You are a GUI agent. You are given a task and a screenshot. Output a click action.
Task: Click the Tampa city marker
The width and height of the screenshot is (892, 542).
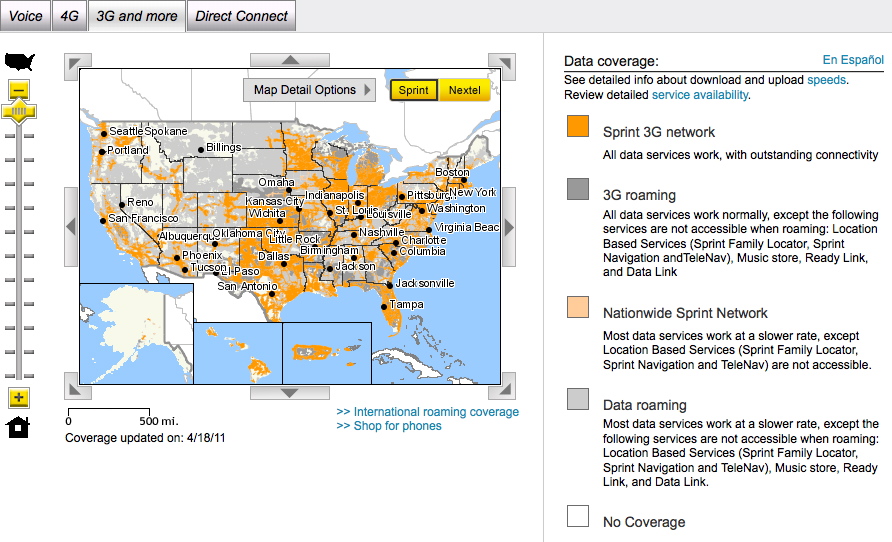[384, 307]
